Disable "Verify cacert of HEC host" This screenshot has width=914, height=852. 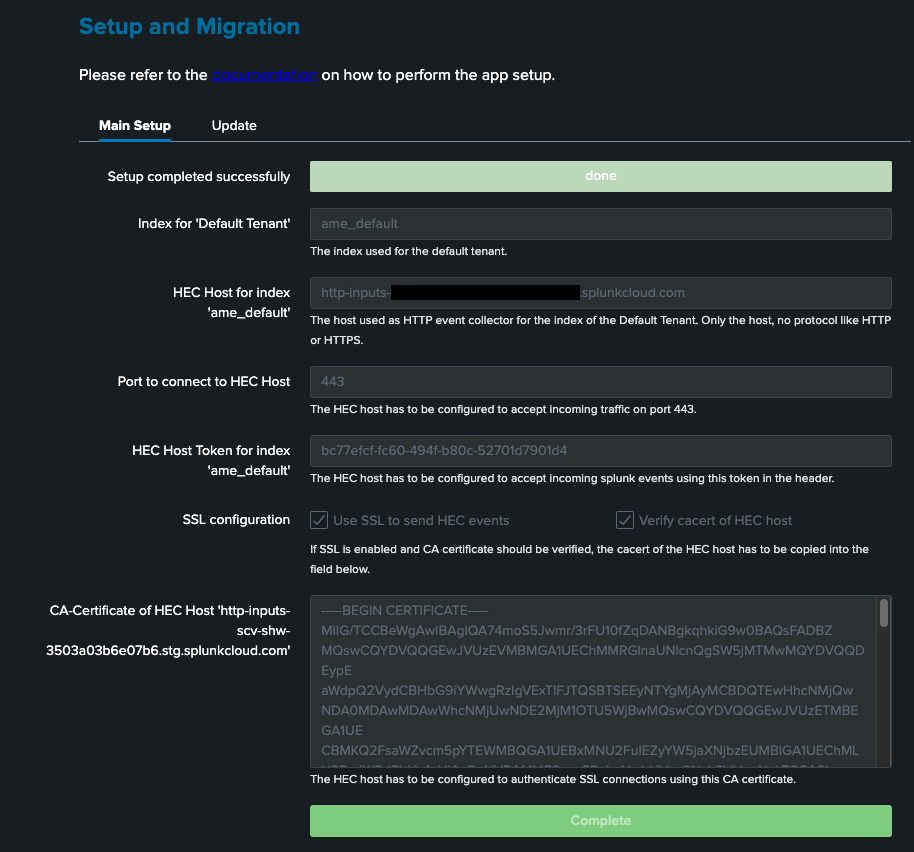(623, 520)
